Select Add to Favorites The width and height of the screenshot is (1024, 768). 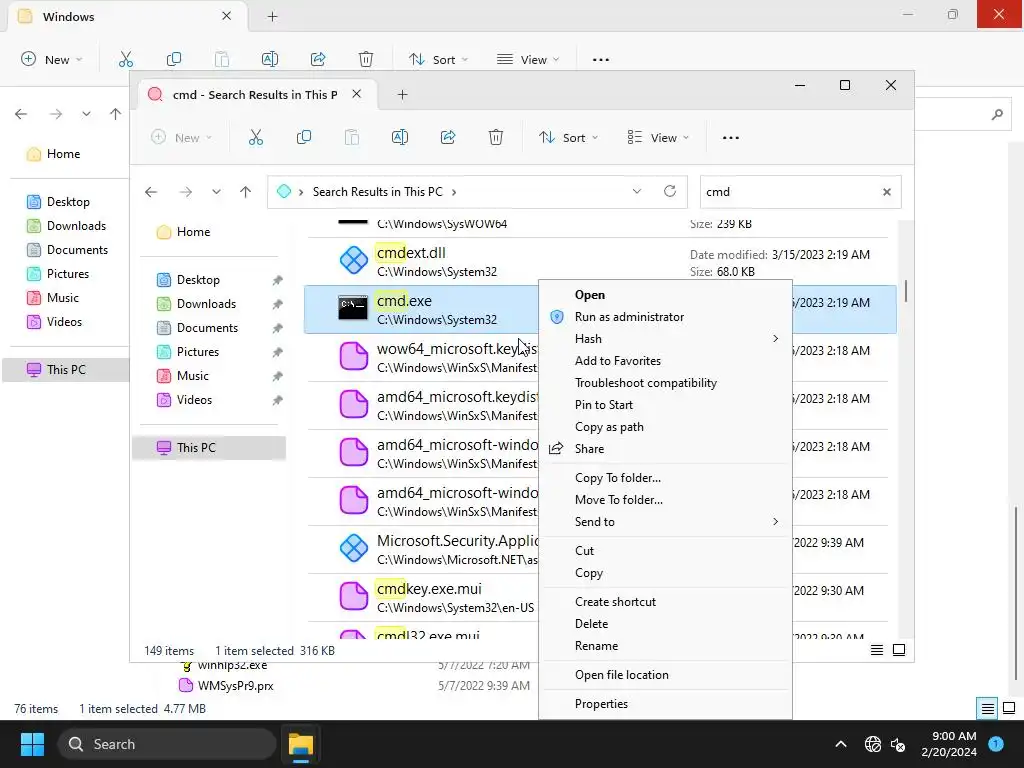tap(665, 360)
